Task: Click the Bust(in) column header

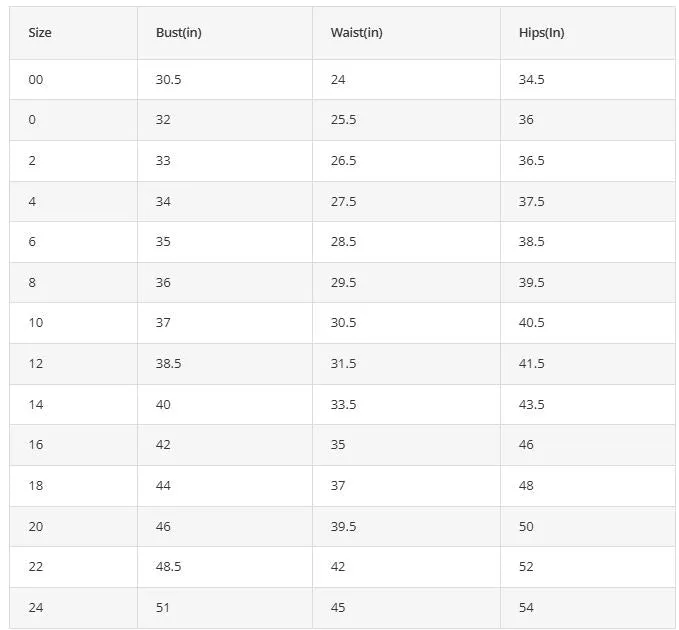Action: pos(178,33)
